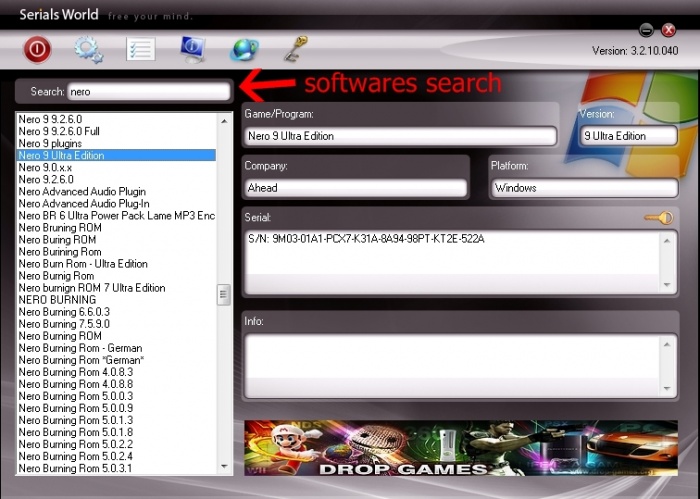Image resolution: width=700 pixels, height=499 pixels.
Task: Open the checklist icon in toolbar
Action: coord(141,49)
